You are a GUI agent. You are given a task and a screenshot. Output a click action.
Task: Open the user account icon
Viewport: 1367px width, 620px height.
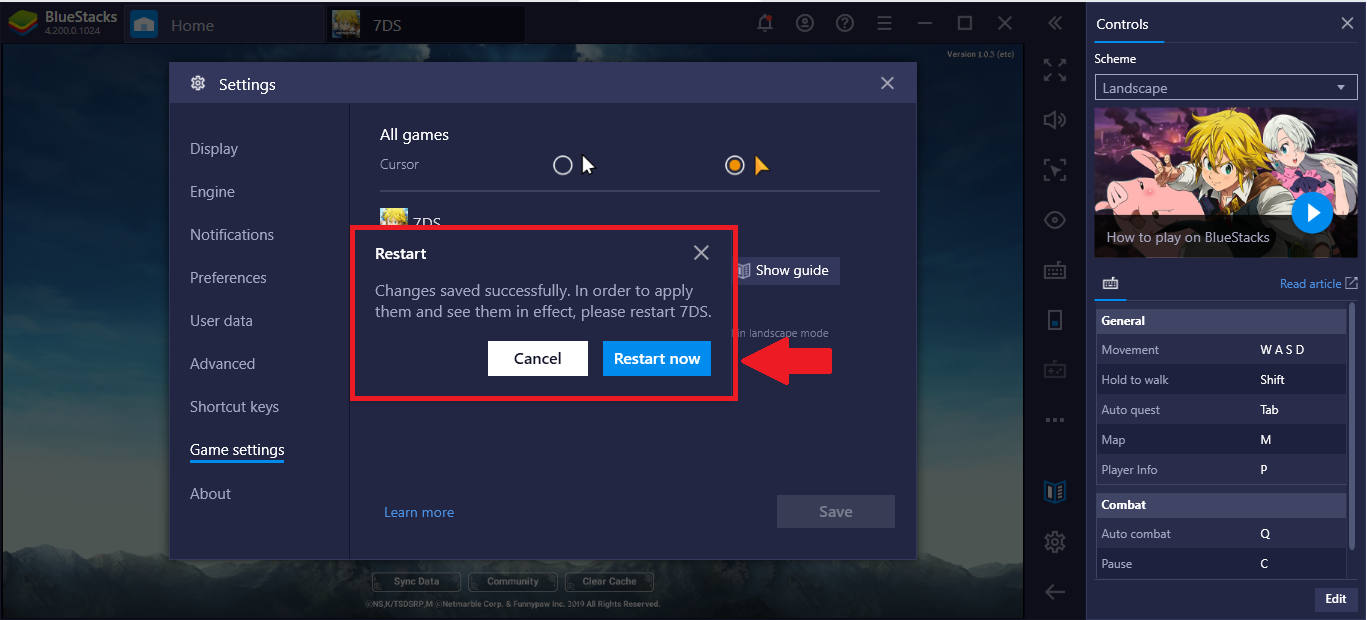click(805, 23)
